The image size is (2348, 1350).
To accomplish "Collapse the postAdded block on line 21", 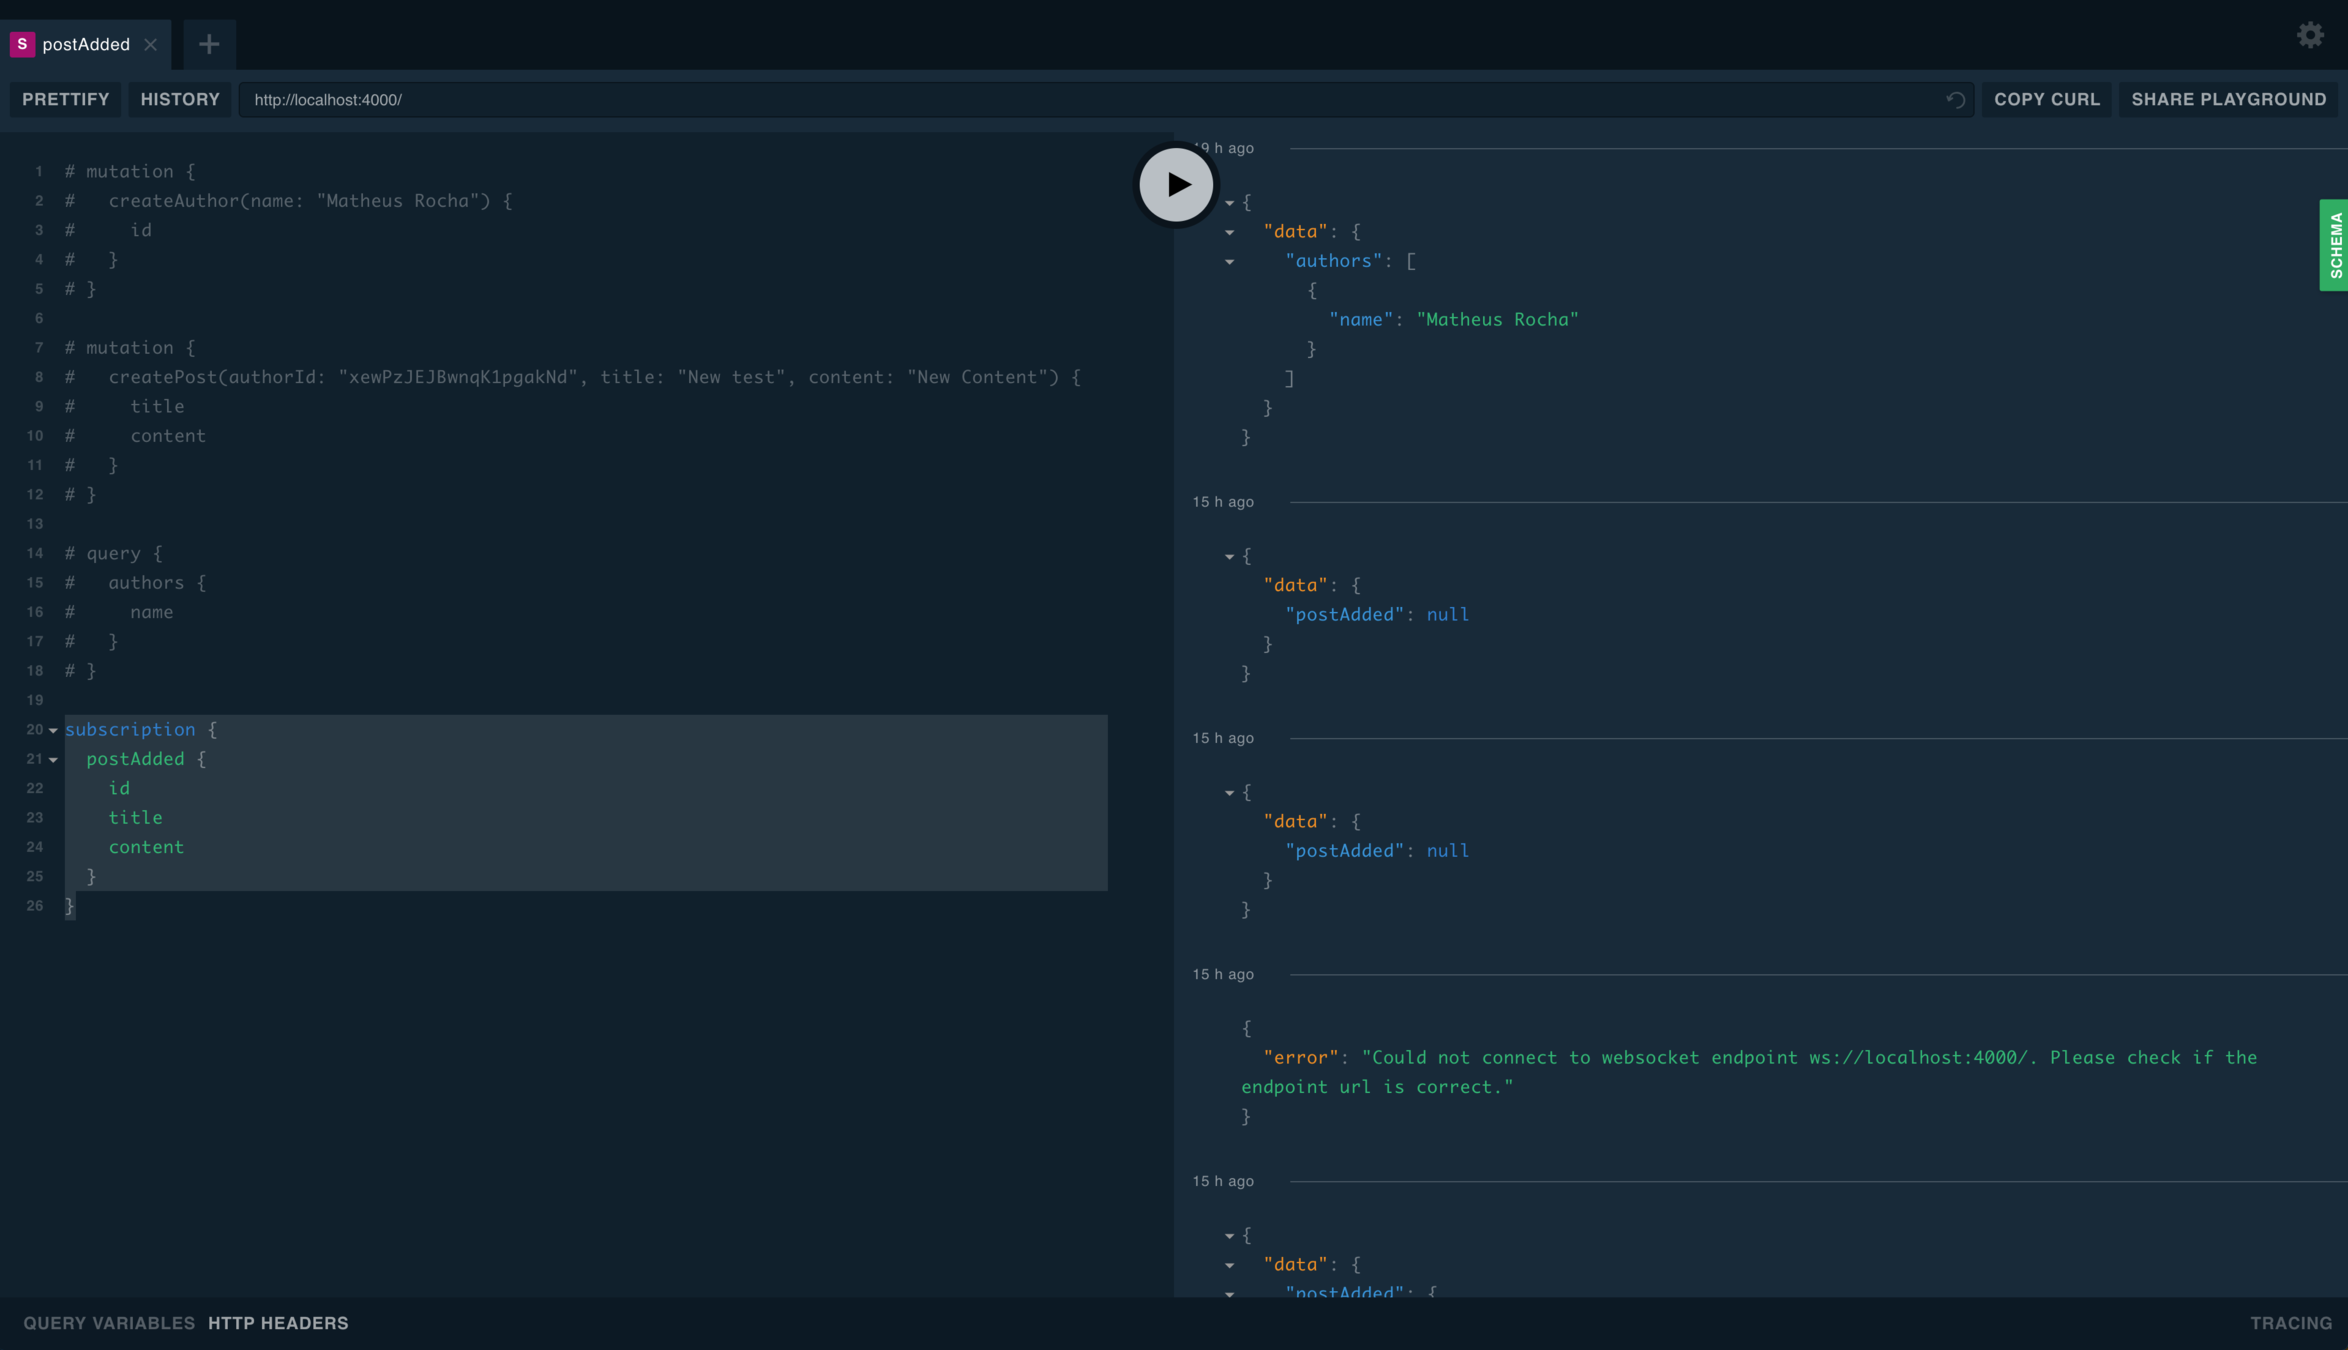I will (x=53, y=760).
